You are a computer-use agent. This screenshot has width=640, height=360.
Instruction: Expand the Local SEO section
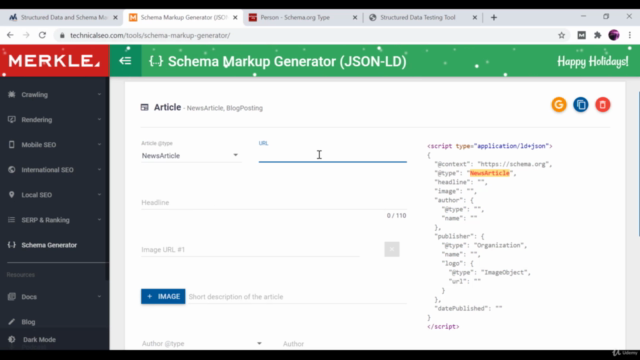[55, 195]
